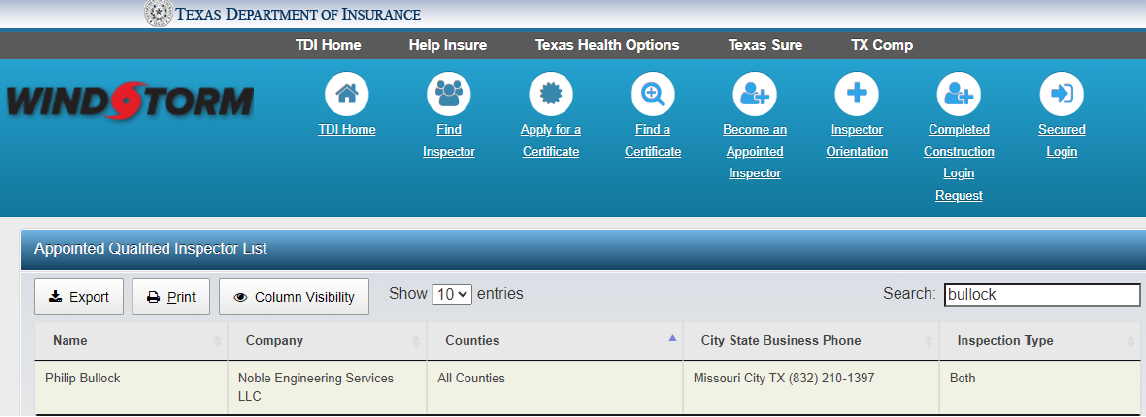1146x417 pixels.
Task: Go to Texas Health Options menu item
Action: pos(607,45)
